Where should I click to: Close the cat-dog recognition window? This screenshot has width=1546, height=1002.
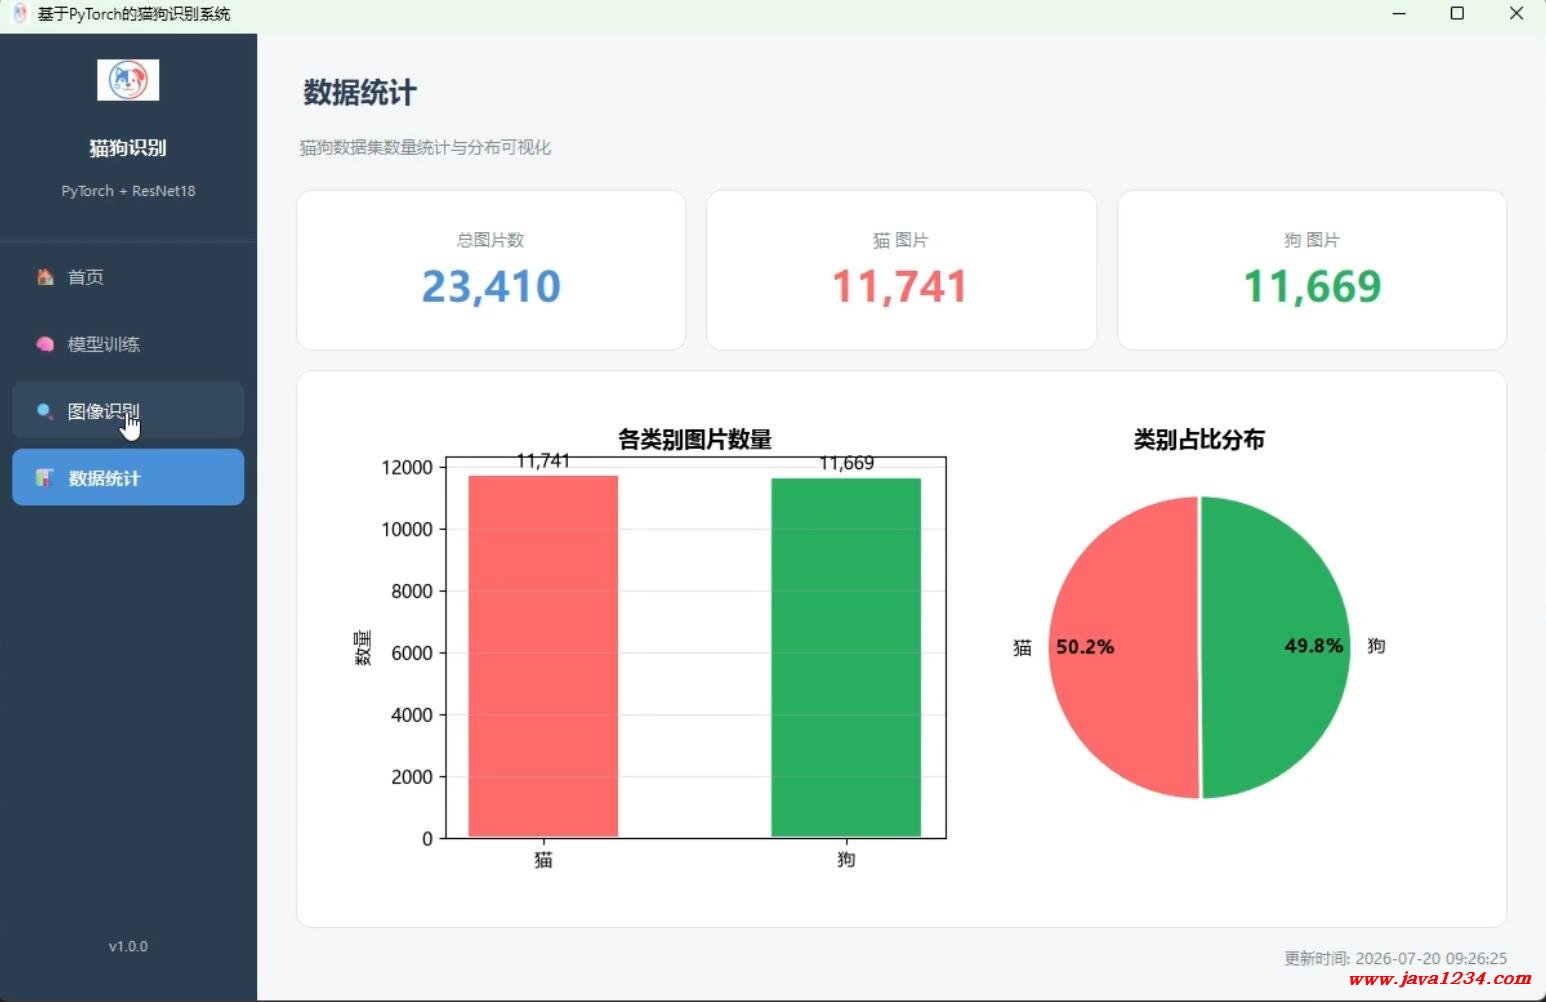point(1516,14)
